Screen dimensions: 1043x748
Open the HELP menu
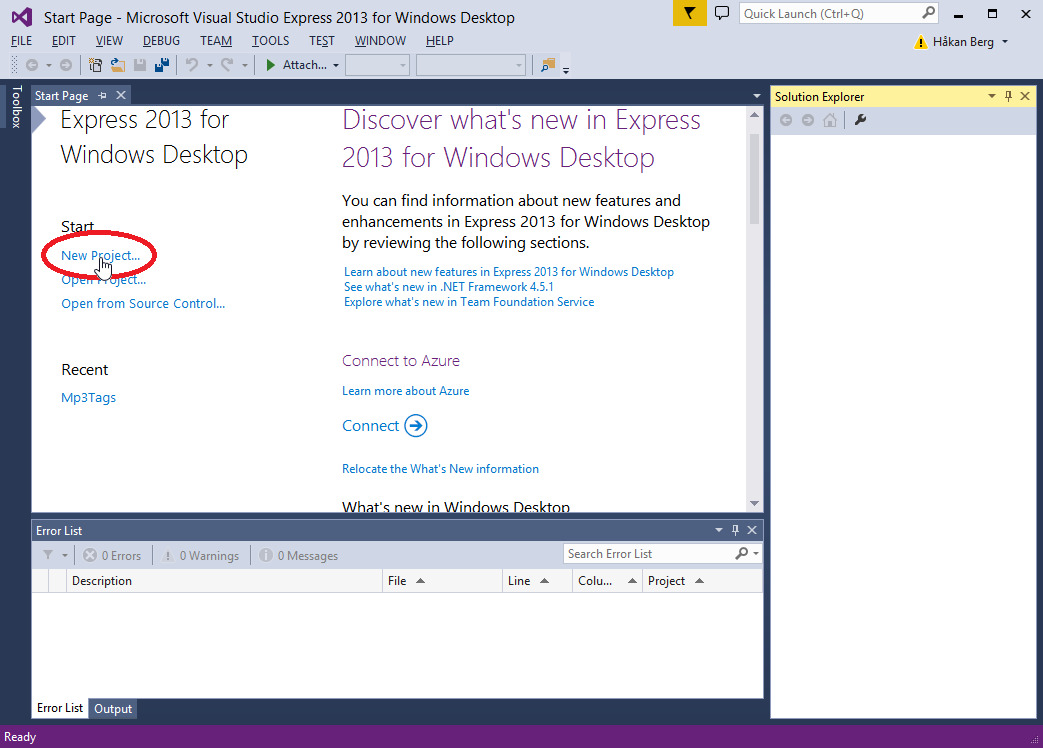click(x=440, y=41)
